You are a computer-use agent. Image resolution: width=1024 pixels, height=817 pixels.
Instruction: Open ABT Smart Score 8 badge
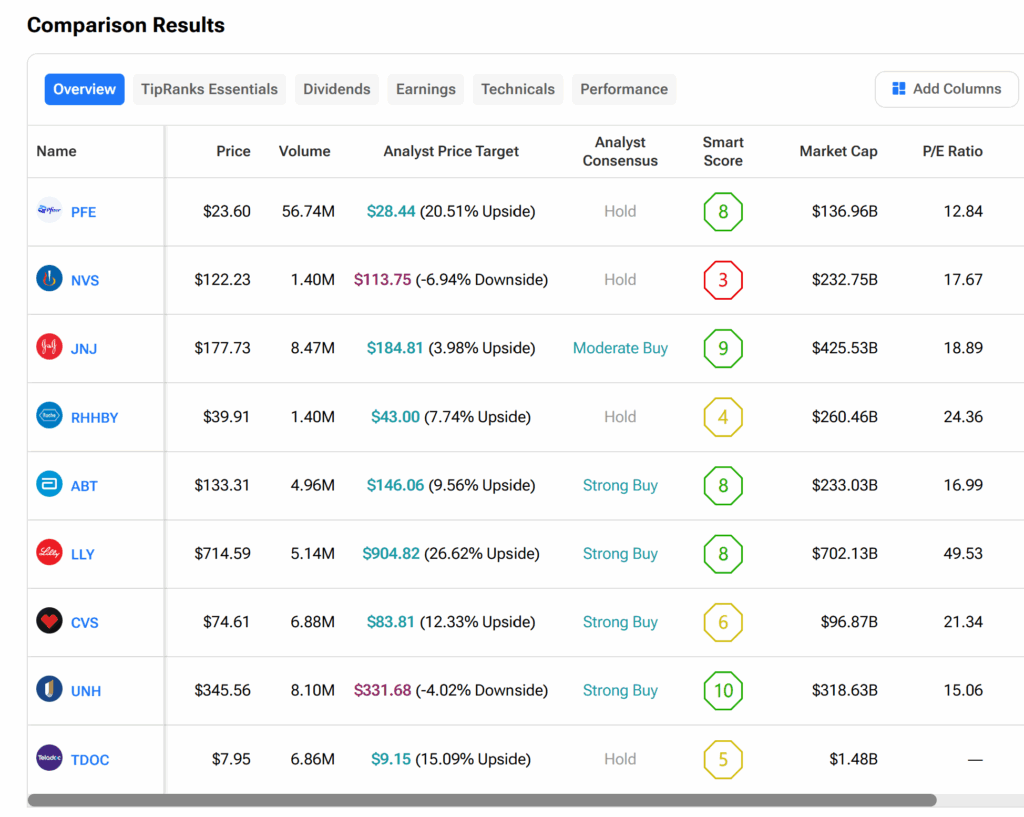(x=723, y=485)
